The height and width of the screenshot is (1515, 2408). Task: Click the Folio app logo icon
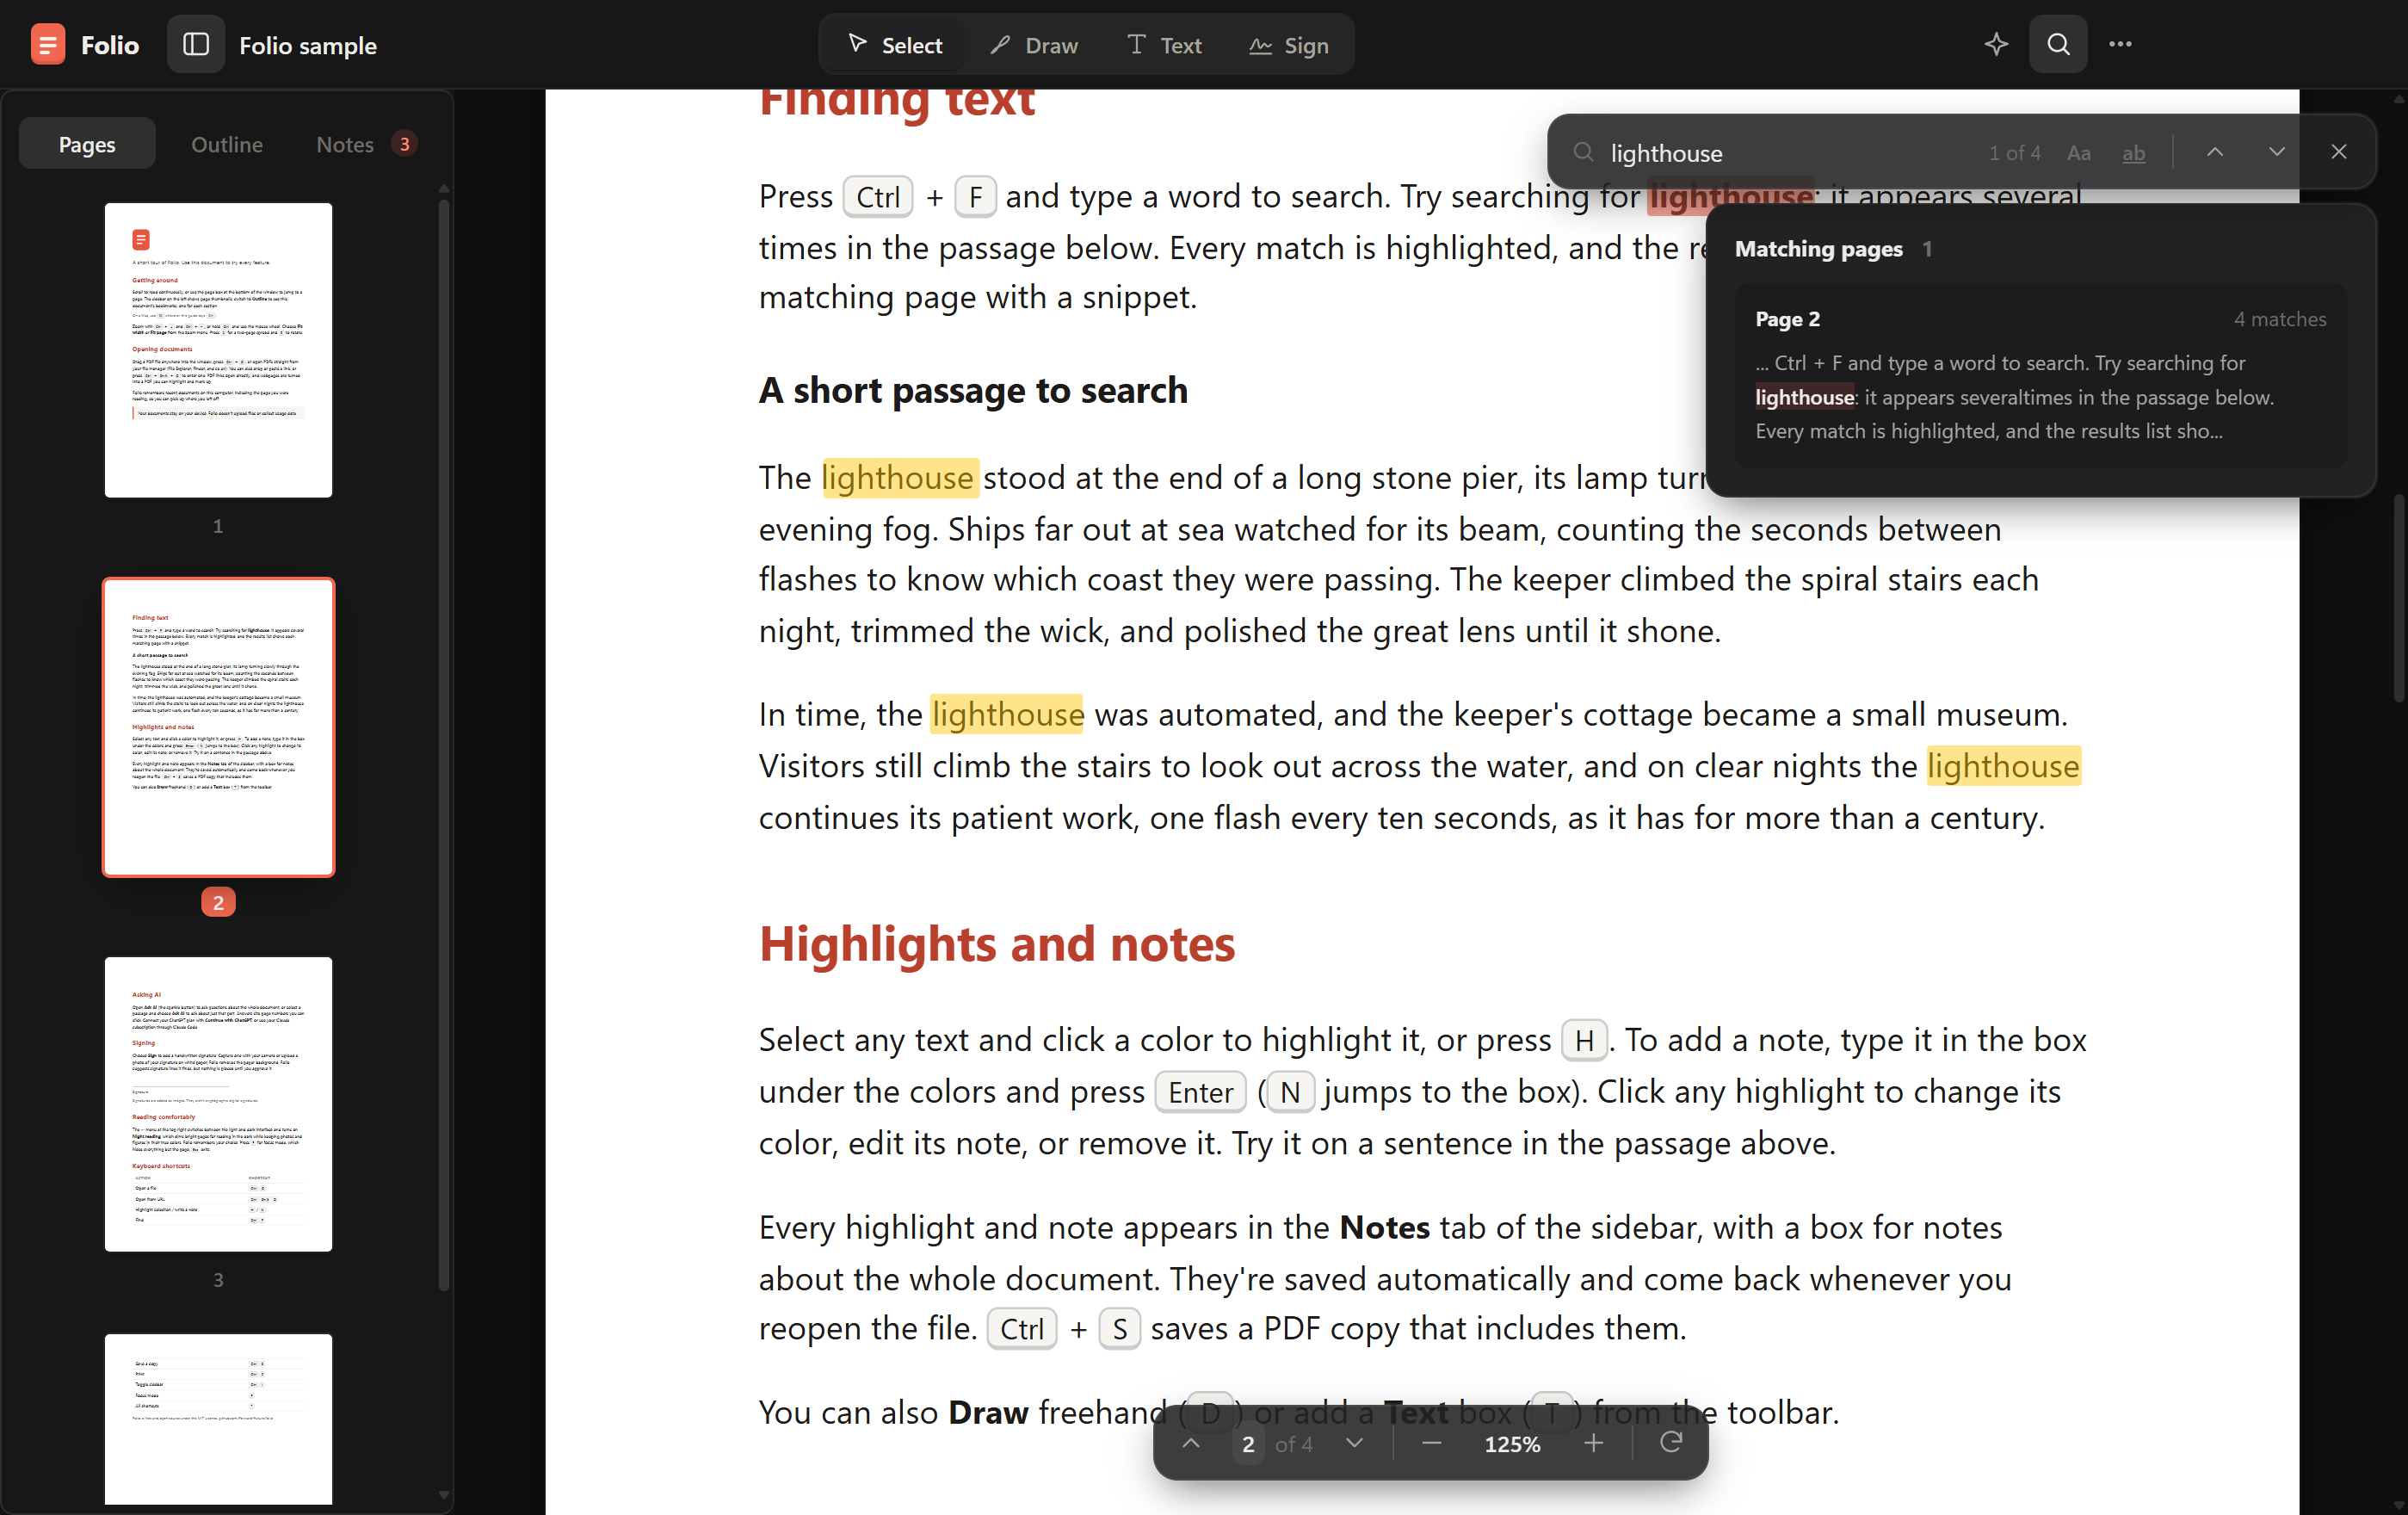[x=47, y=45]
